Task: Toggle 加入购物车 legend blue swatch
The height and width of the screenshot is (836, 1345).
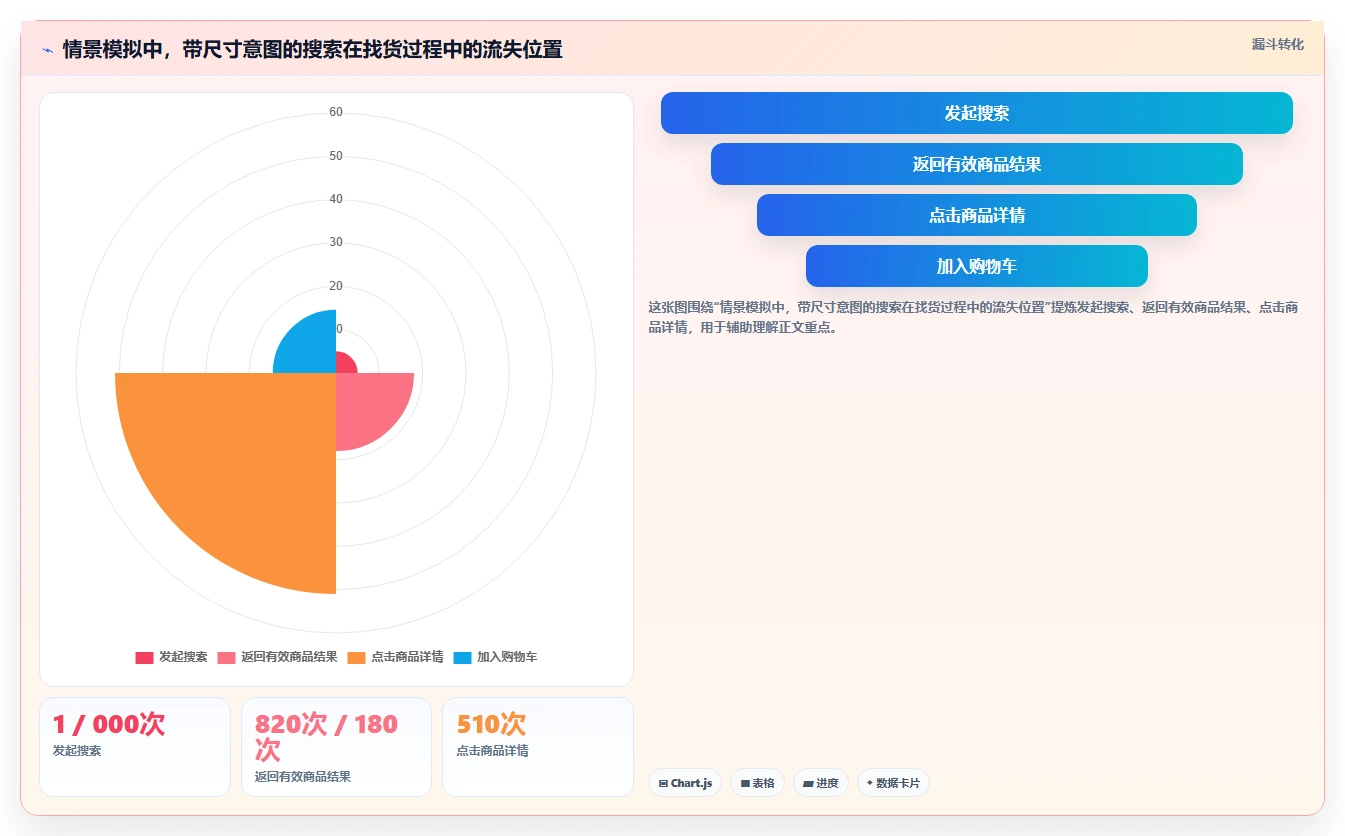Action: [462, 657]
